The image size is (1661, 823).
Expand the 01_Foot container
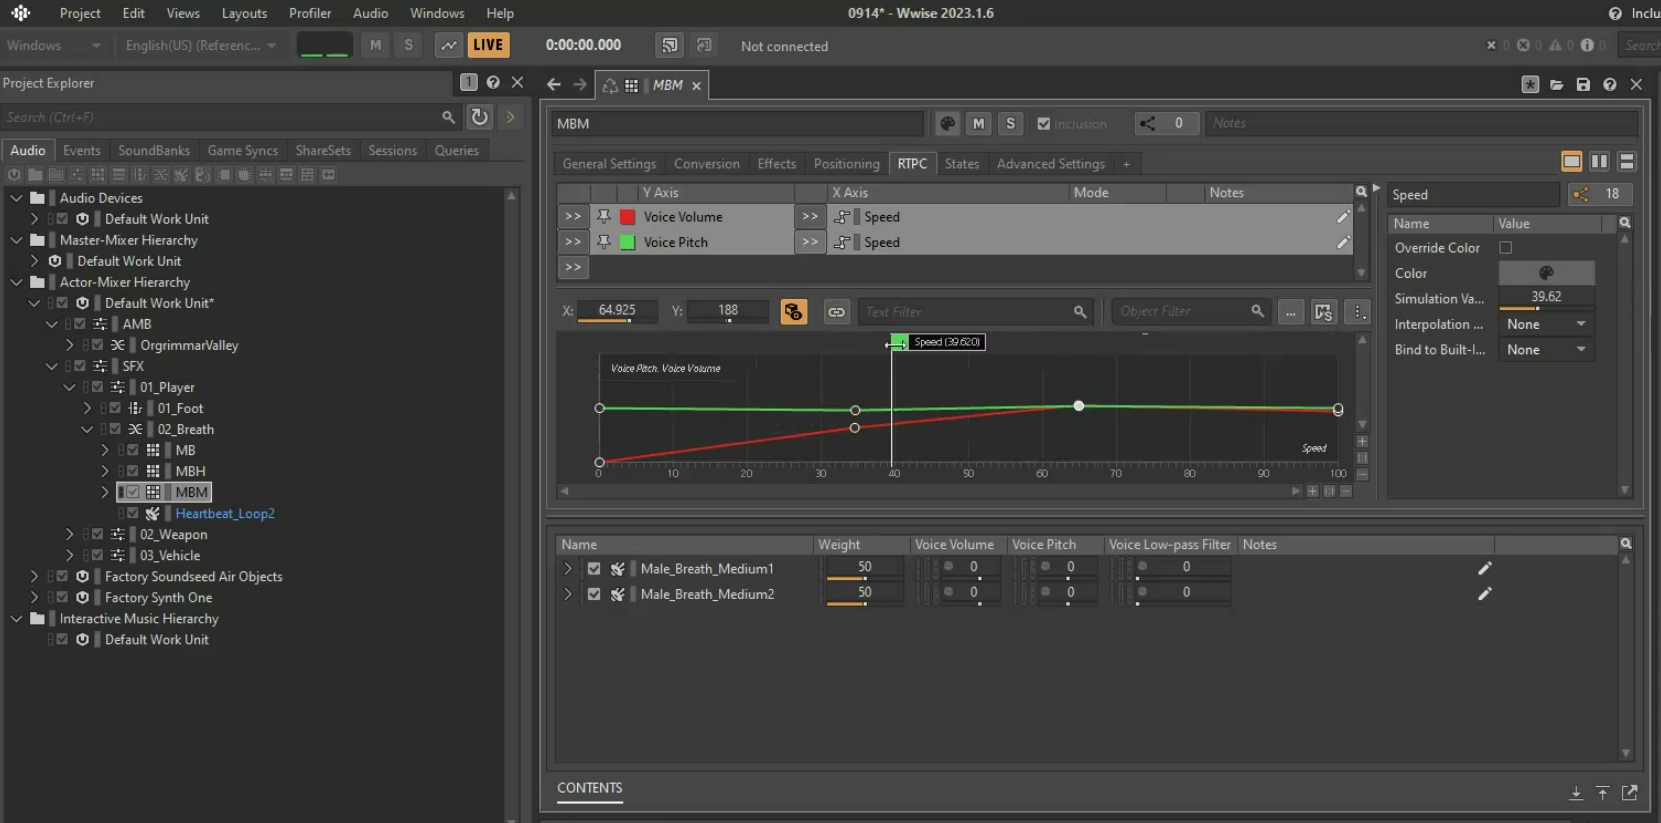coord(87,408)
